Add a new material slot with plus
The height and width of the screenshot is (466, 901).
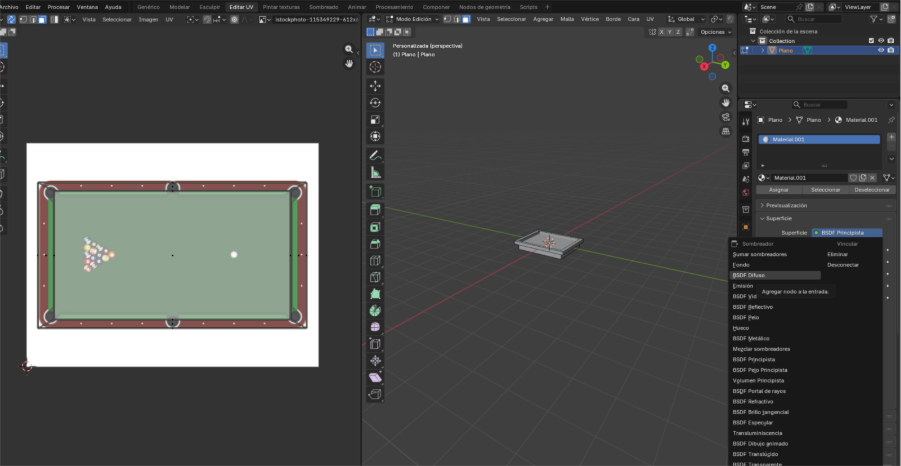(x=891, y=138)
